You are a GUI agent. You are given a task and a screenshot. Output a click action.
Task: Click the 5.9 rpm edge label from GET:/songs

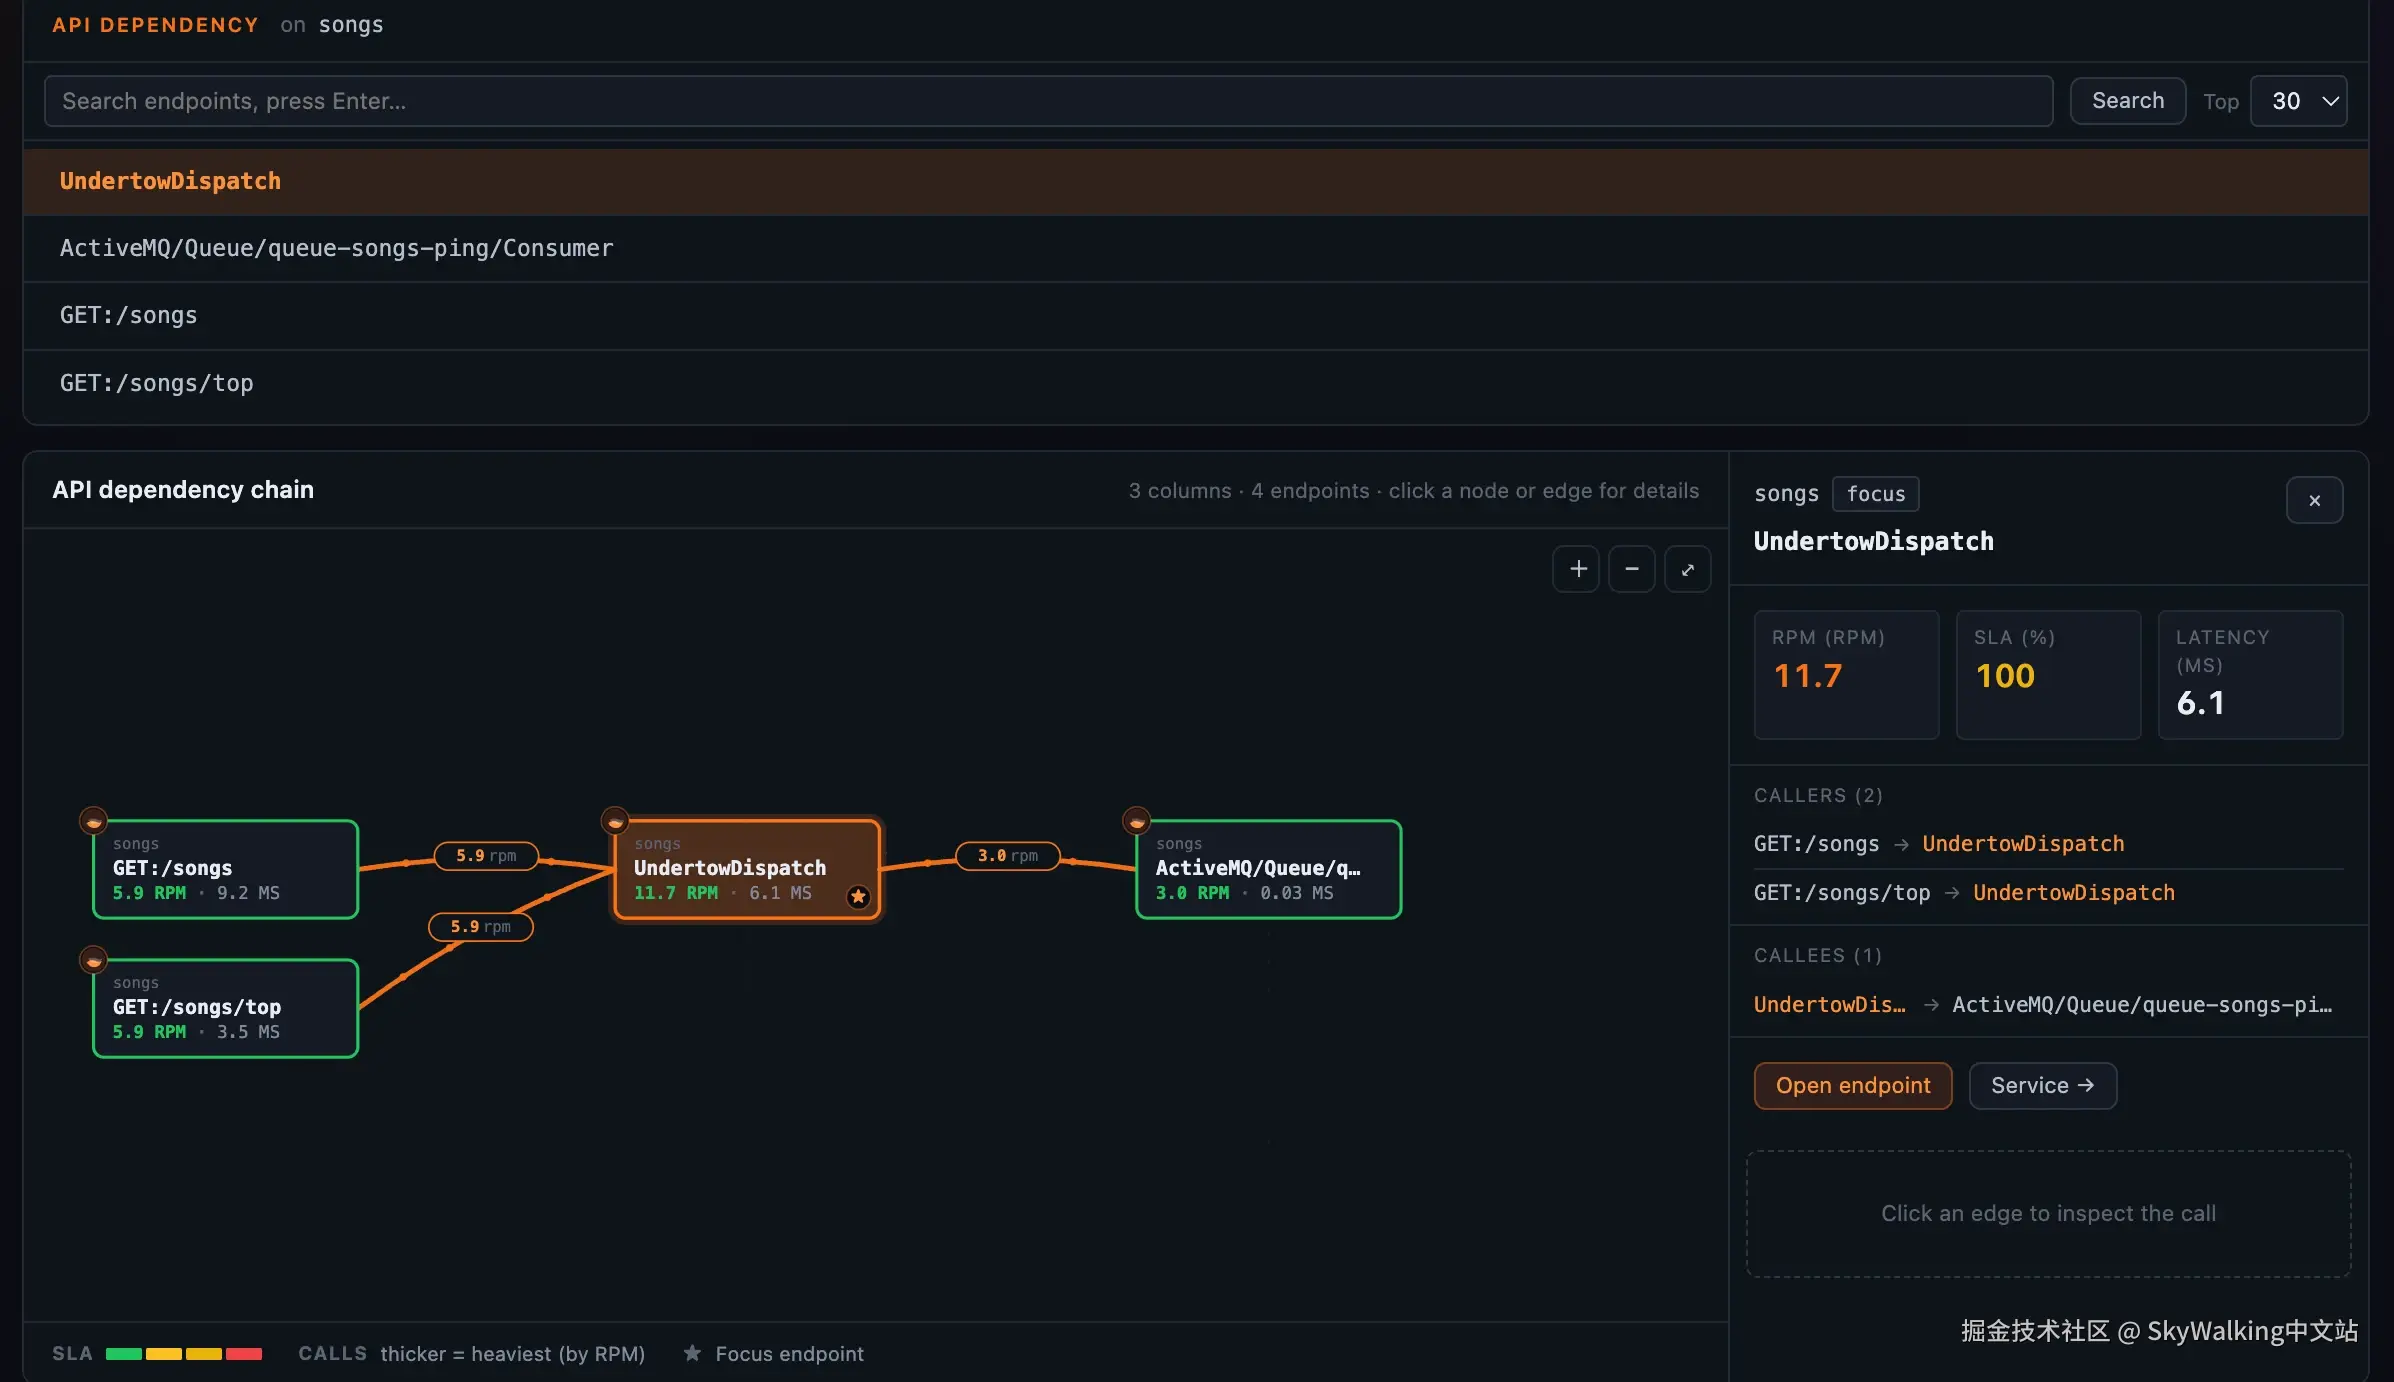(x=486, y=856)
